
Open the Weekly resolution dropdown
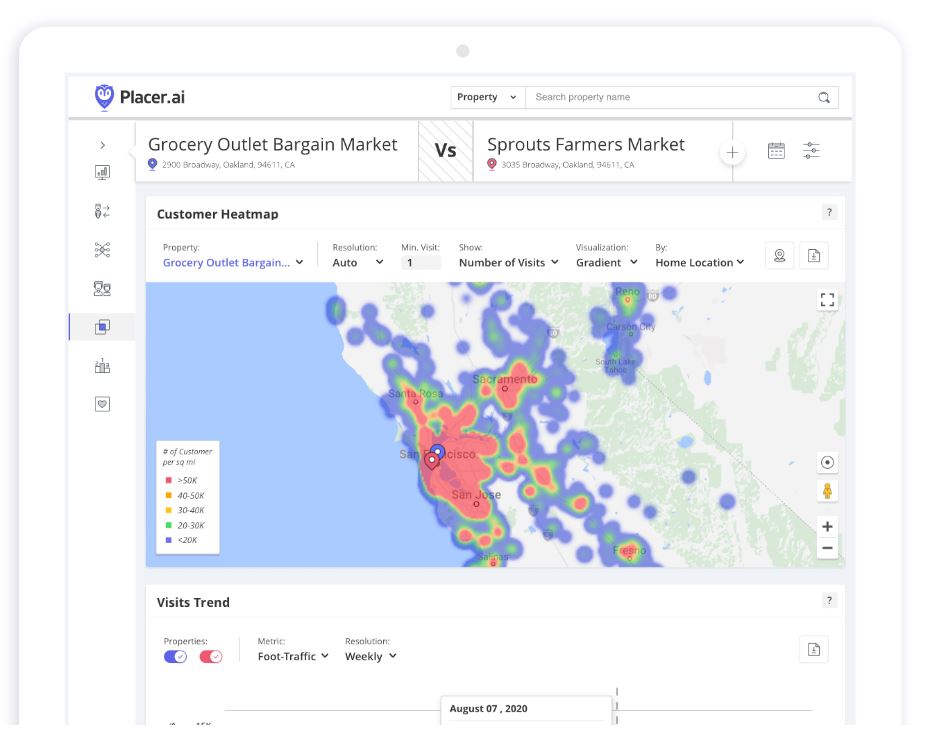[x=370, y=657]
